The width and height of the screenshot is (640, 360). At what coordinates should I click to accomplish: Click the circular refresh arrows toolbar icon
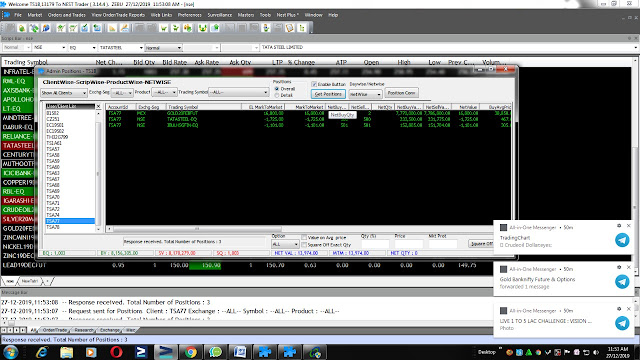point(34,28)
